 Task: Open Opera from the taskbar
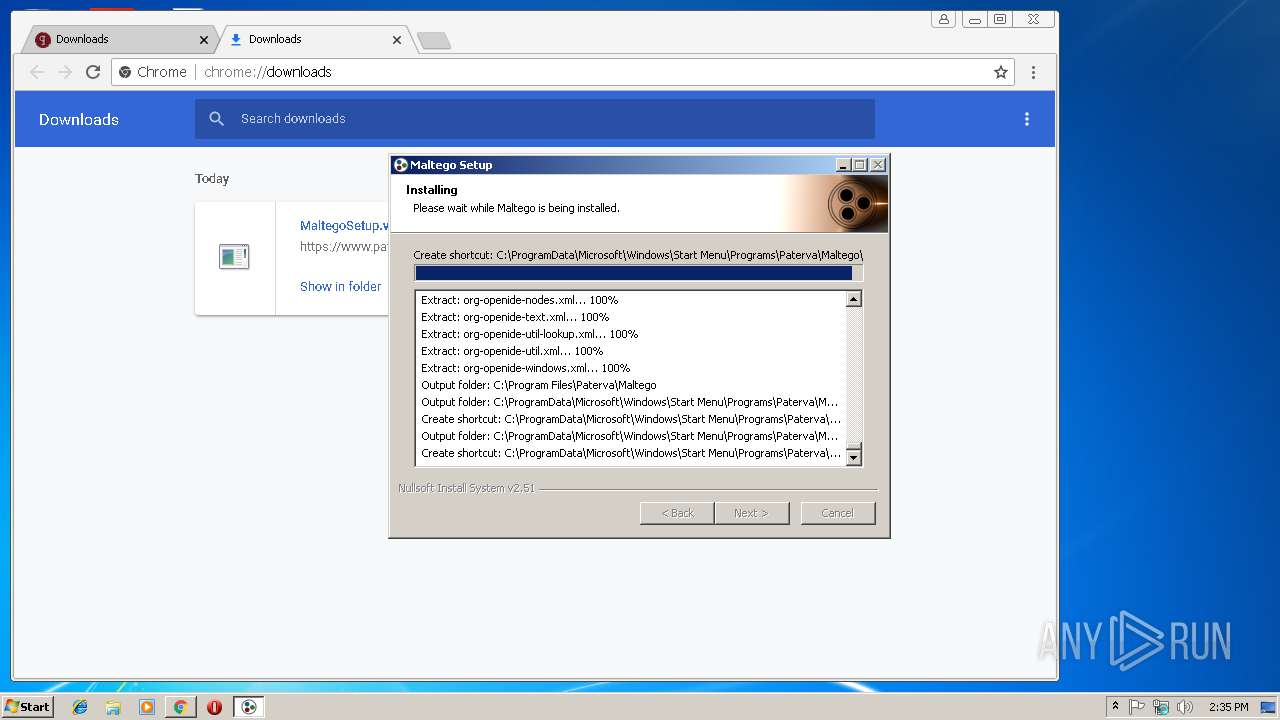pos(214,707)
